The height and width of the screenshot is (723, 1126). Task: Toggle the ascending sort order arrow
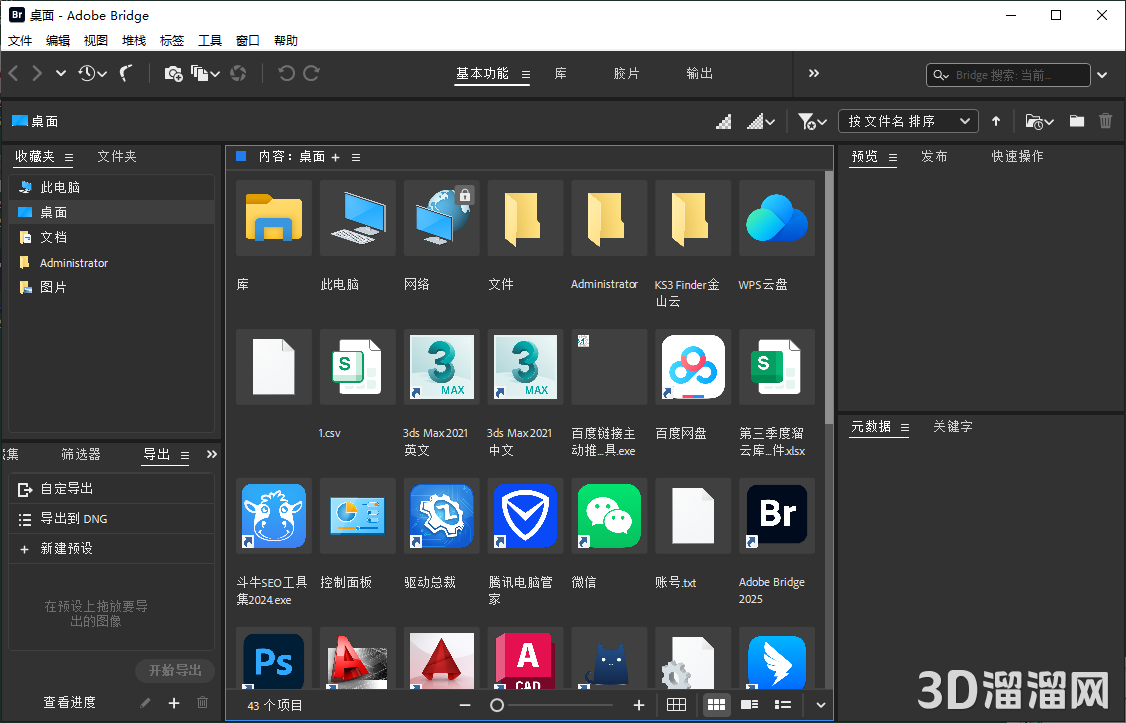point(996,121)
